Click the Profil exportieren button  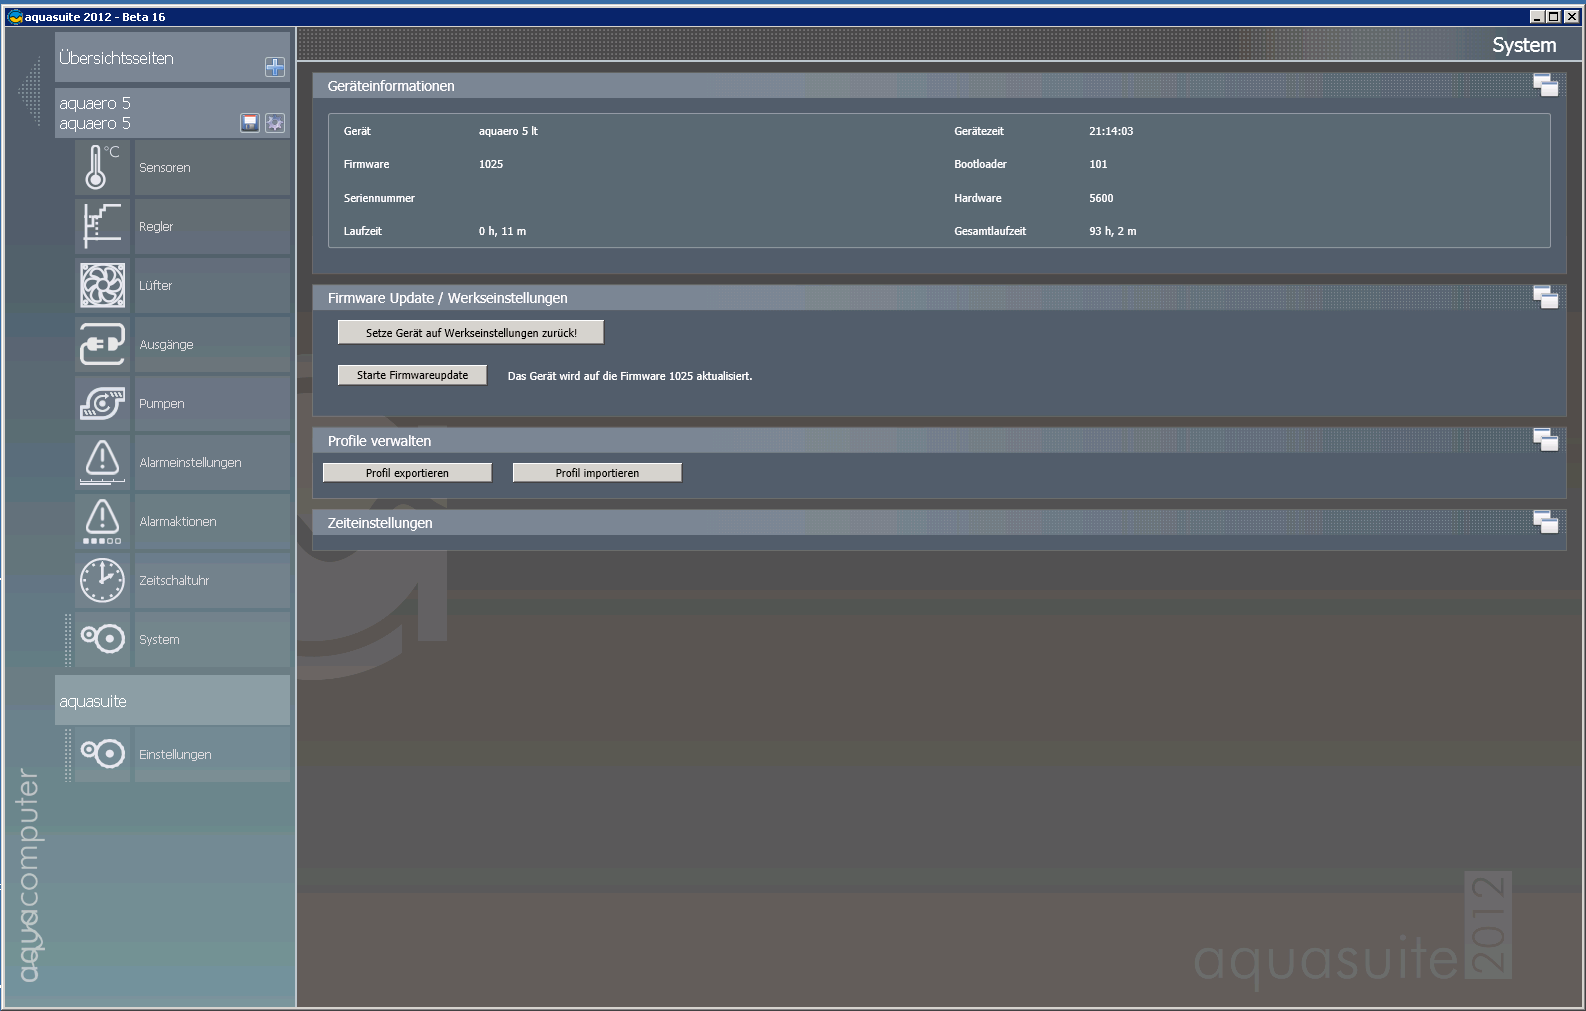click(x=407, y=473)
